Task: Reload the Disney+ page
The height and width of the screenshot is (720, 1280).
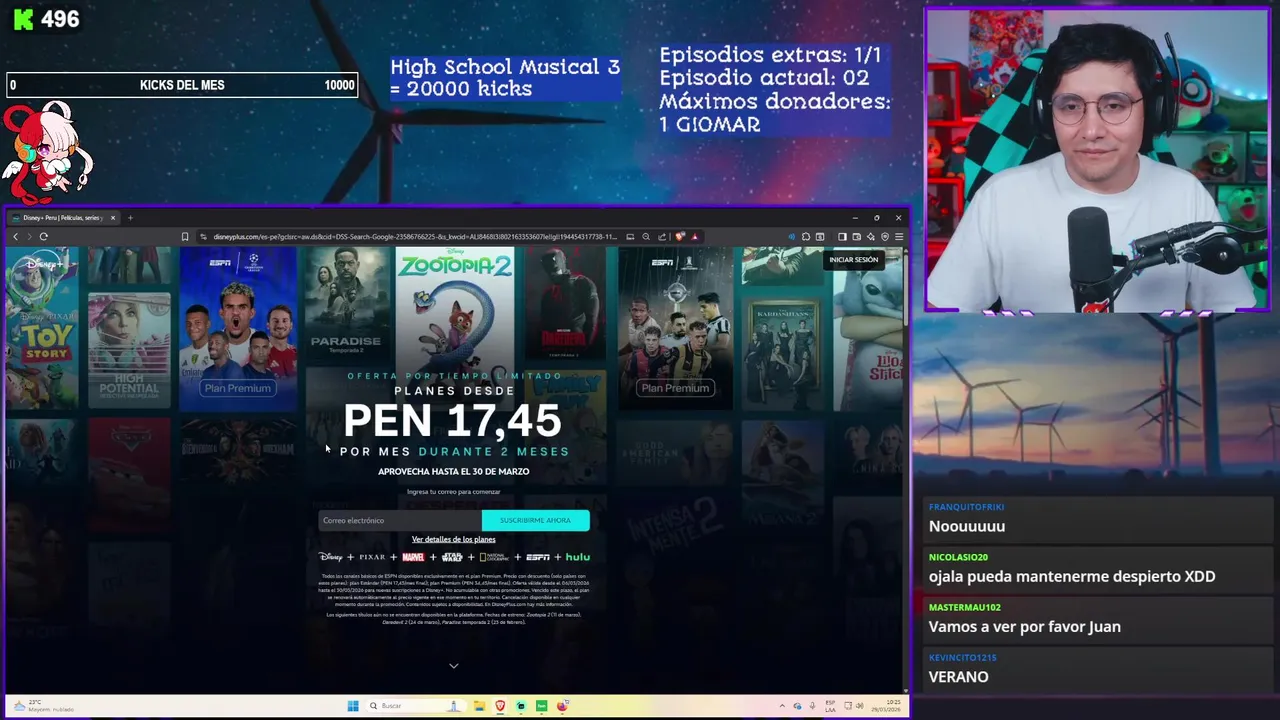Action: [x=43, y=237]
